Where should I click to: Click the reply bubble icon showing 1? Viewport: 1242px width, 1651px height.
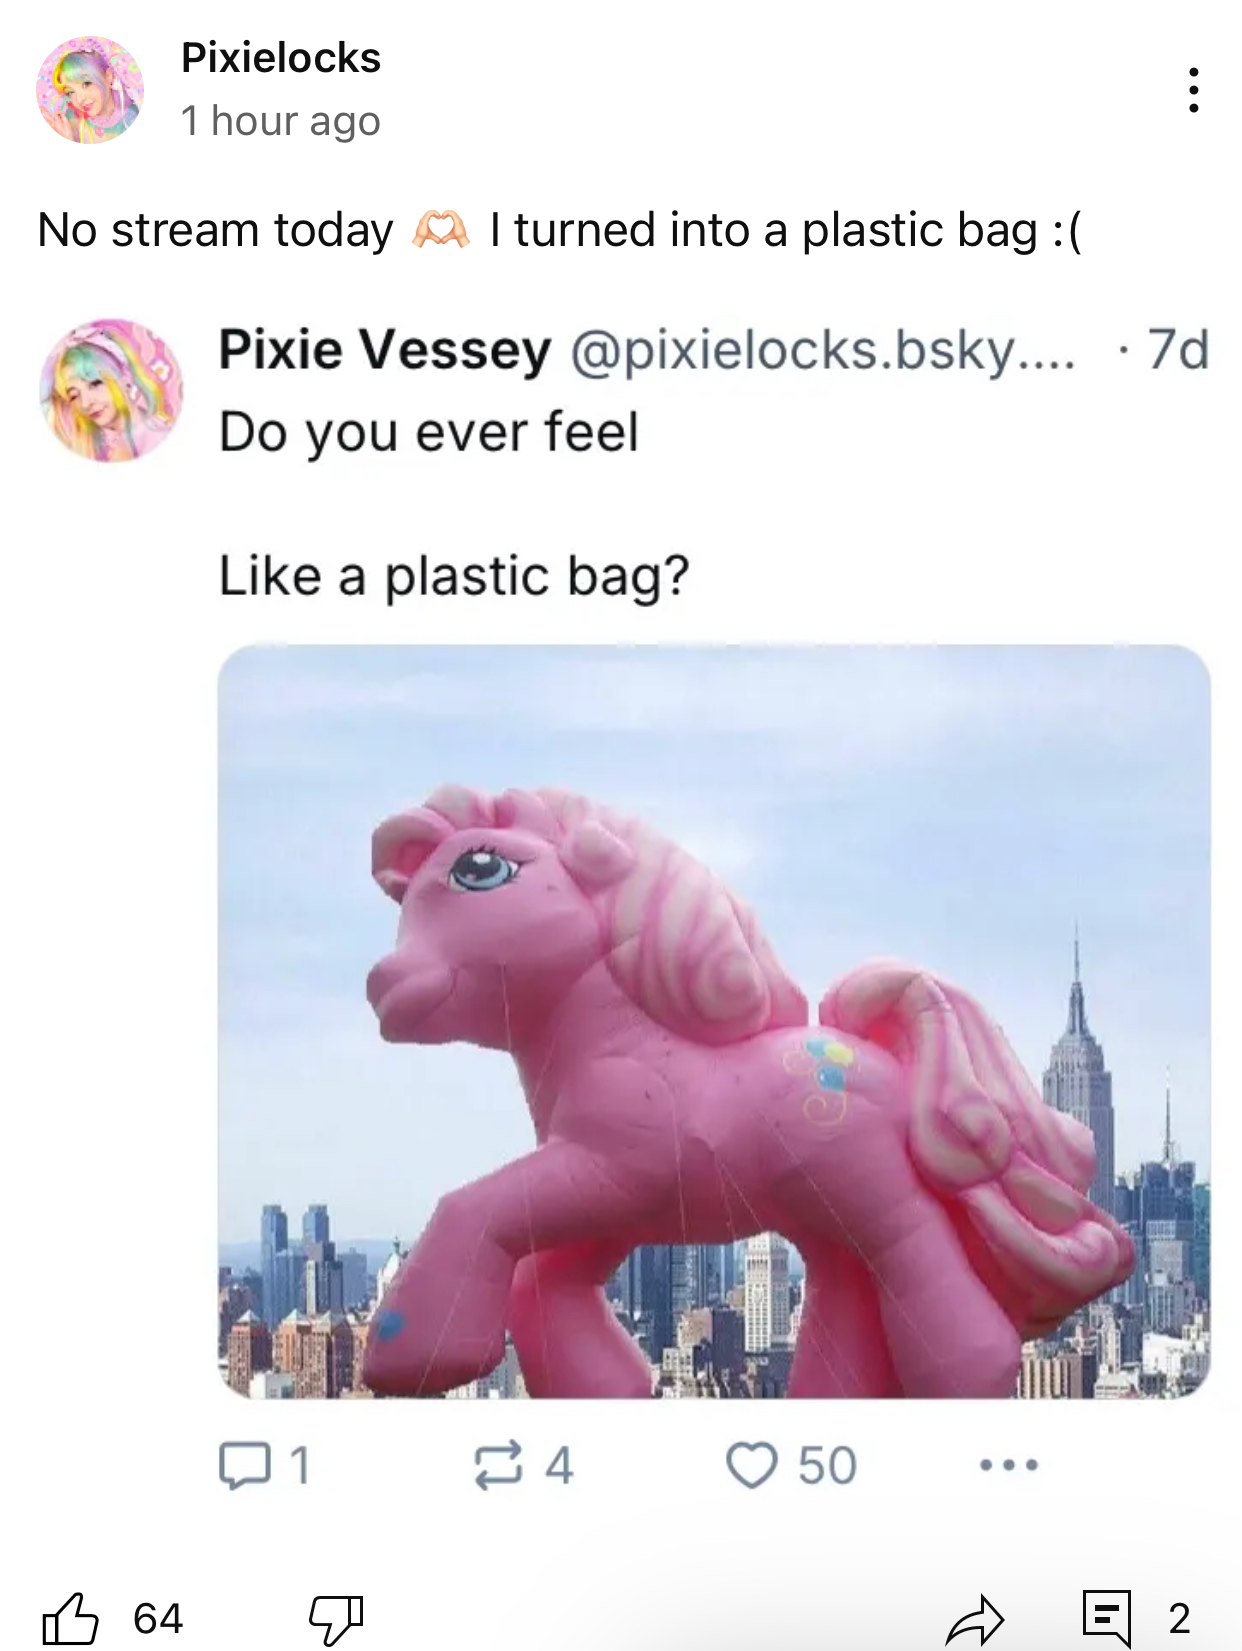[244, 1466]
